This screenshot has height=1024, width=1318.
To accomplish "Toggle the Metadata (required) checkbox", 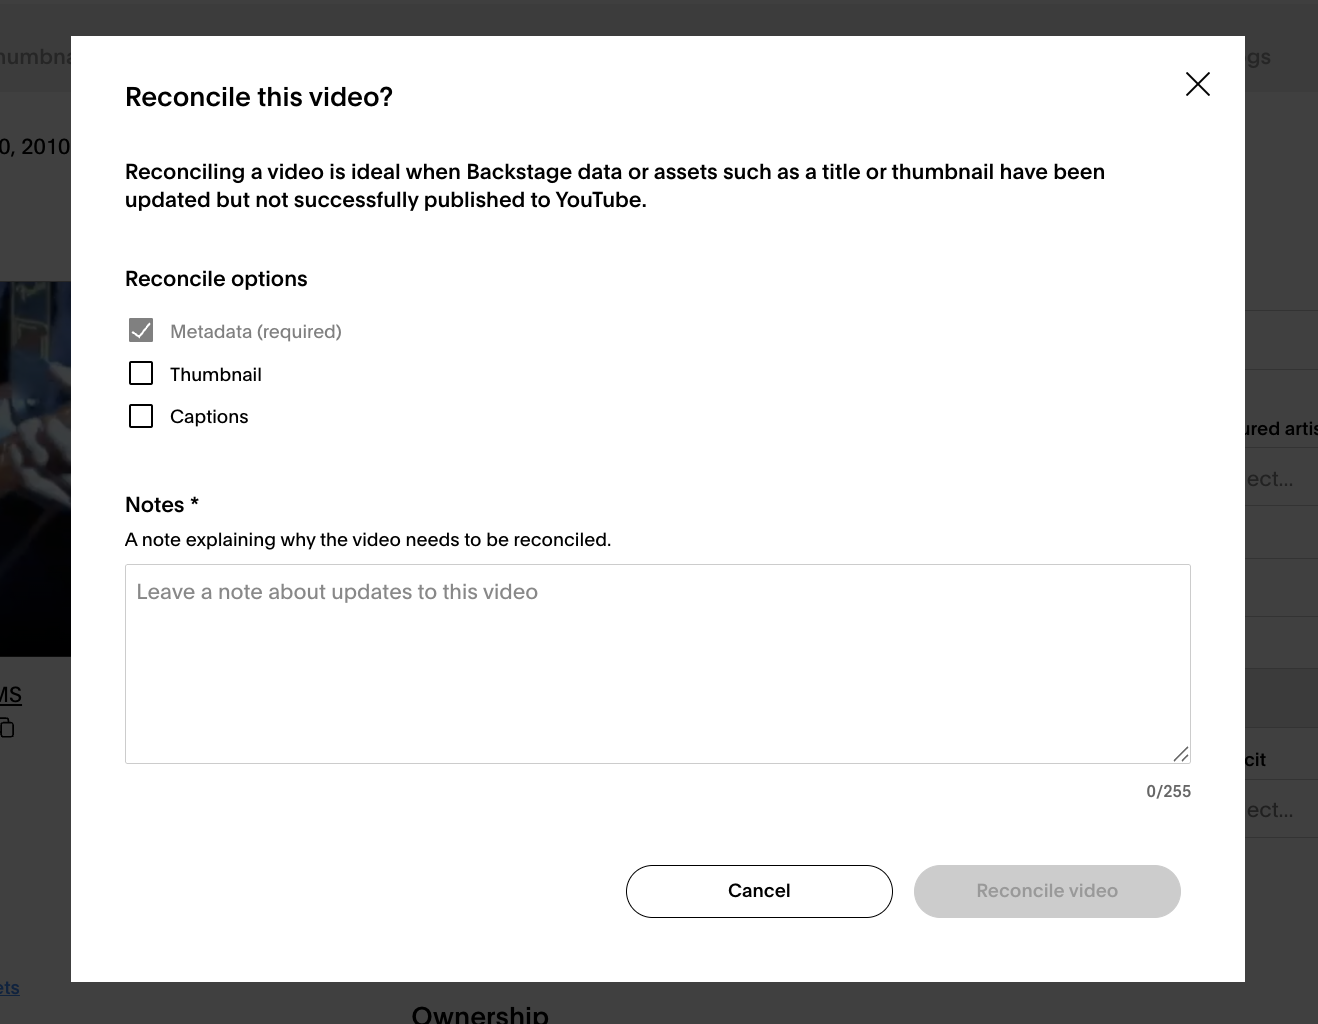I will coord(141,331).
